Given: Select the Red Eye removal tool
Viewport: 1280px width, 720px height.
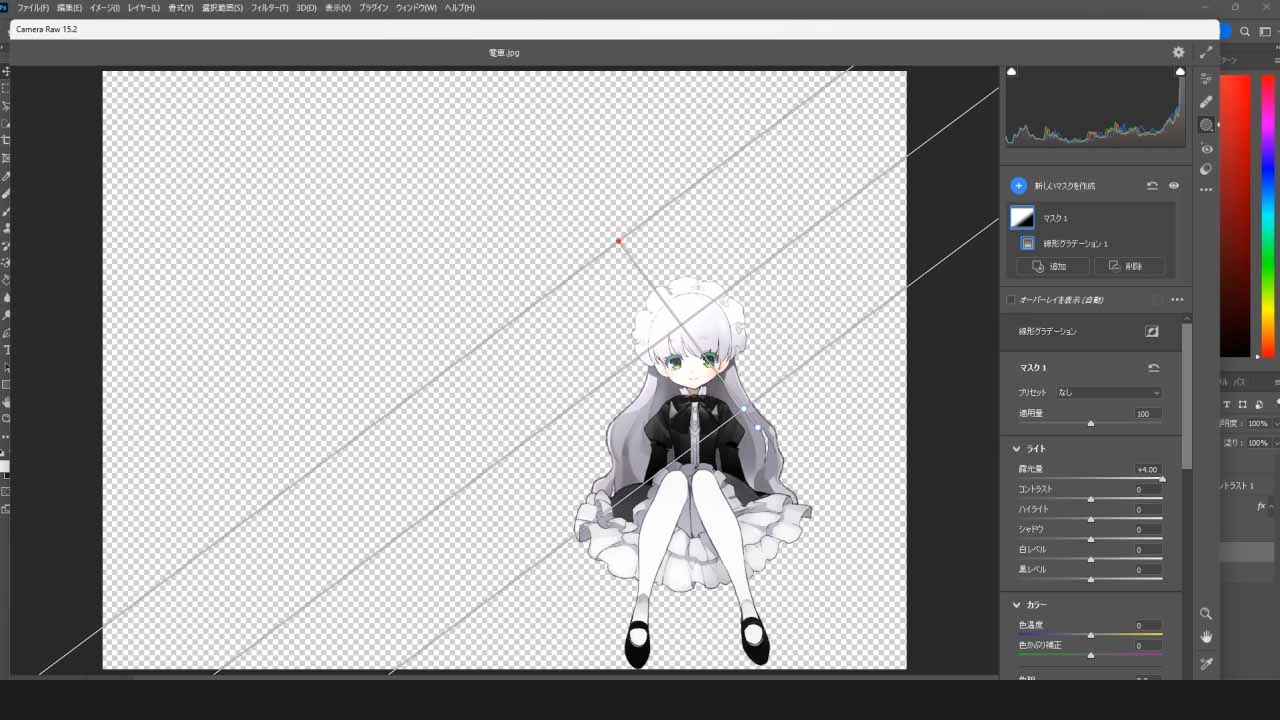Looking at the screenshot, I should point(1206,148).
